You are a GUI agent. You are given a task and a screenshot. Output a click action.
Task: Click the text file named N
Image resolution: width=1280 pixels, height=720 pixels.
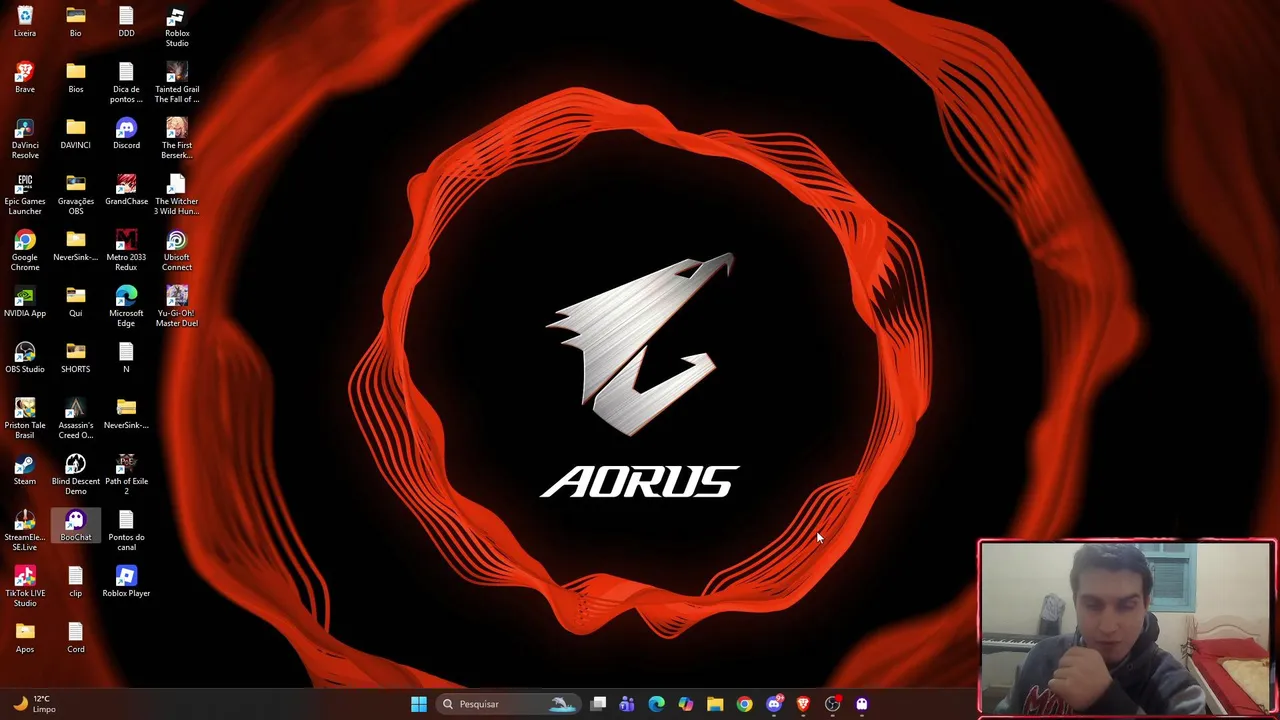[x=126, y=358]
